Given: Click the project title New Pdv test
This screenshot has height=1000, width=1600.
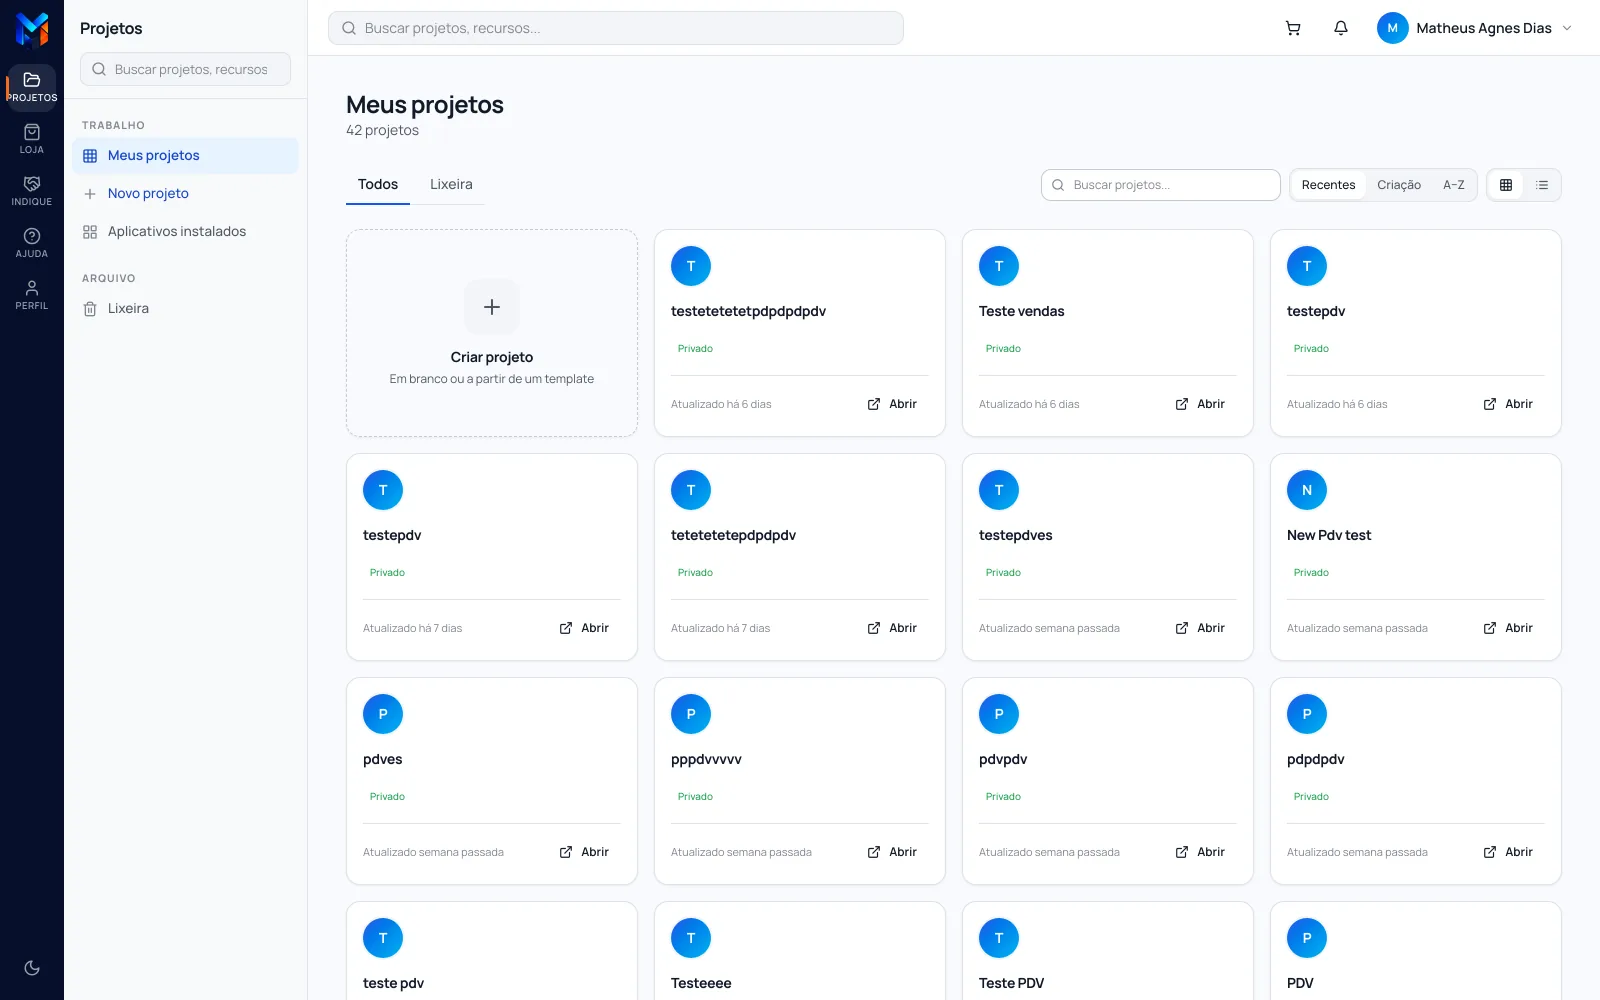Looking at the screenshot, I should click(x=1329, y=535).
